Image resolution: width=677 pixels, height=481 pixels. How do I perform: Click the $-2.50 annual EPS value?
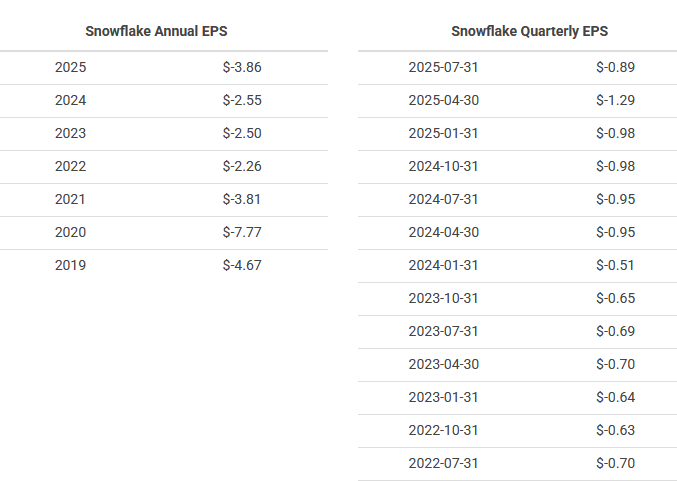[x=242, y=134]
